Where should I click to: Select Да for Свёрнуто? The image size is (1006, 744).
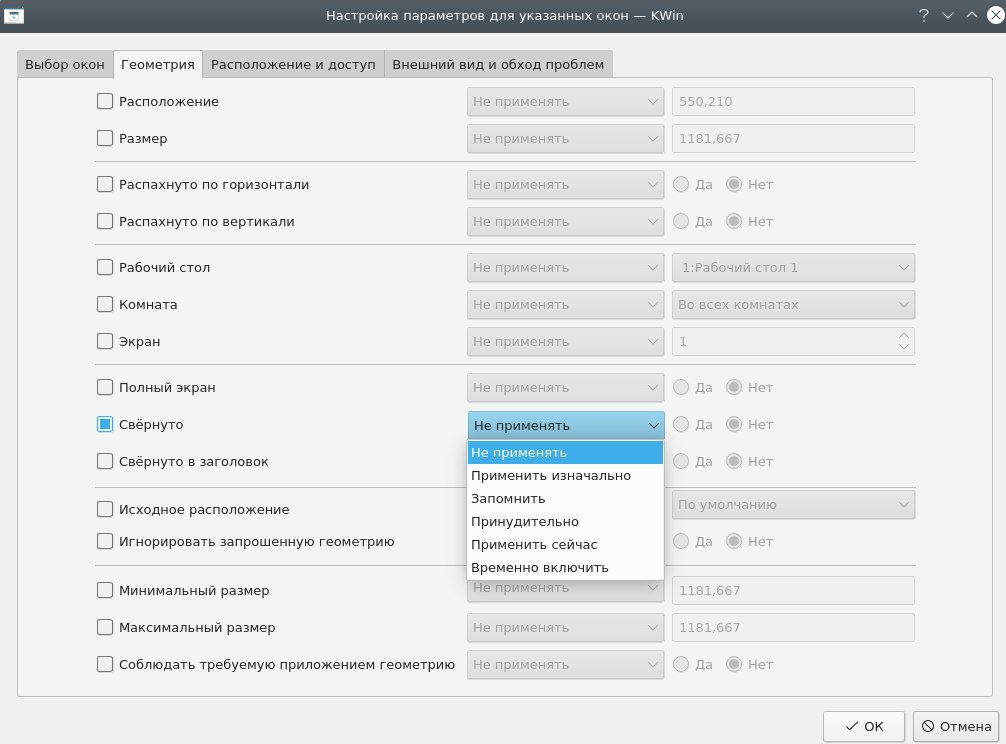click(x=681, y=425)
